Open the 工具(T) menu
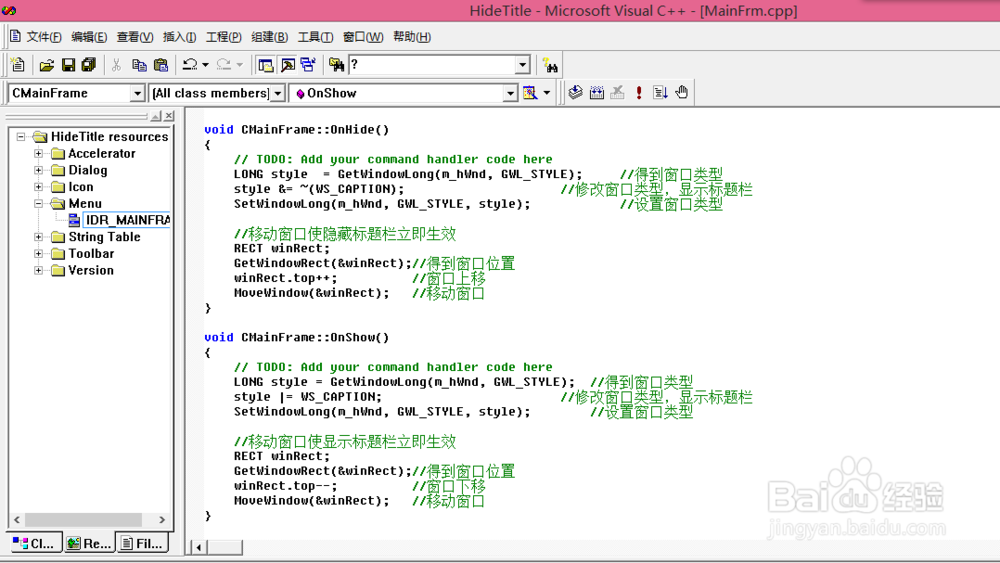 click(x=316, y=37)
